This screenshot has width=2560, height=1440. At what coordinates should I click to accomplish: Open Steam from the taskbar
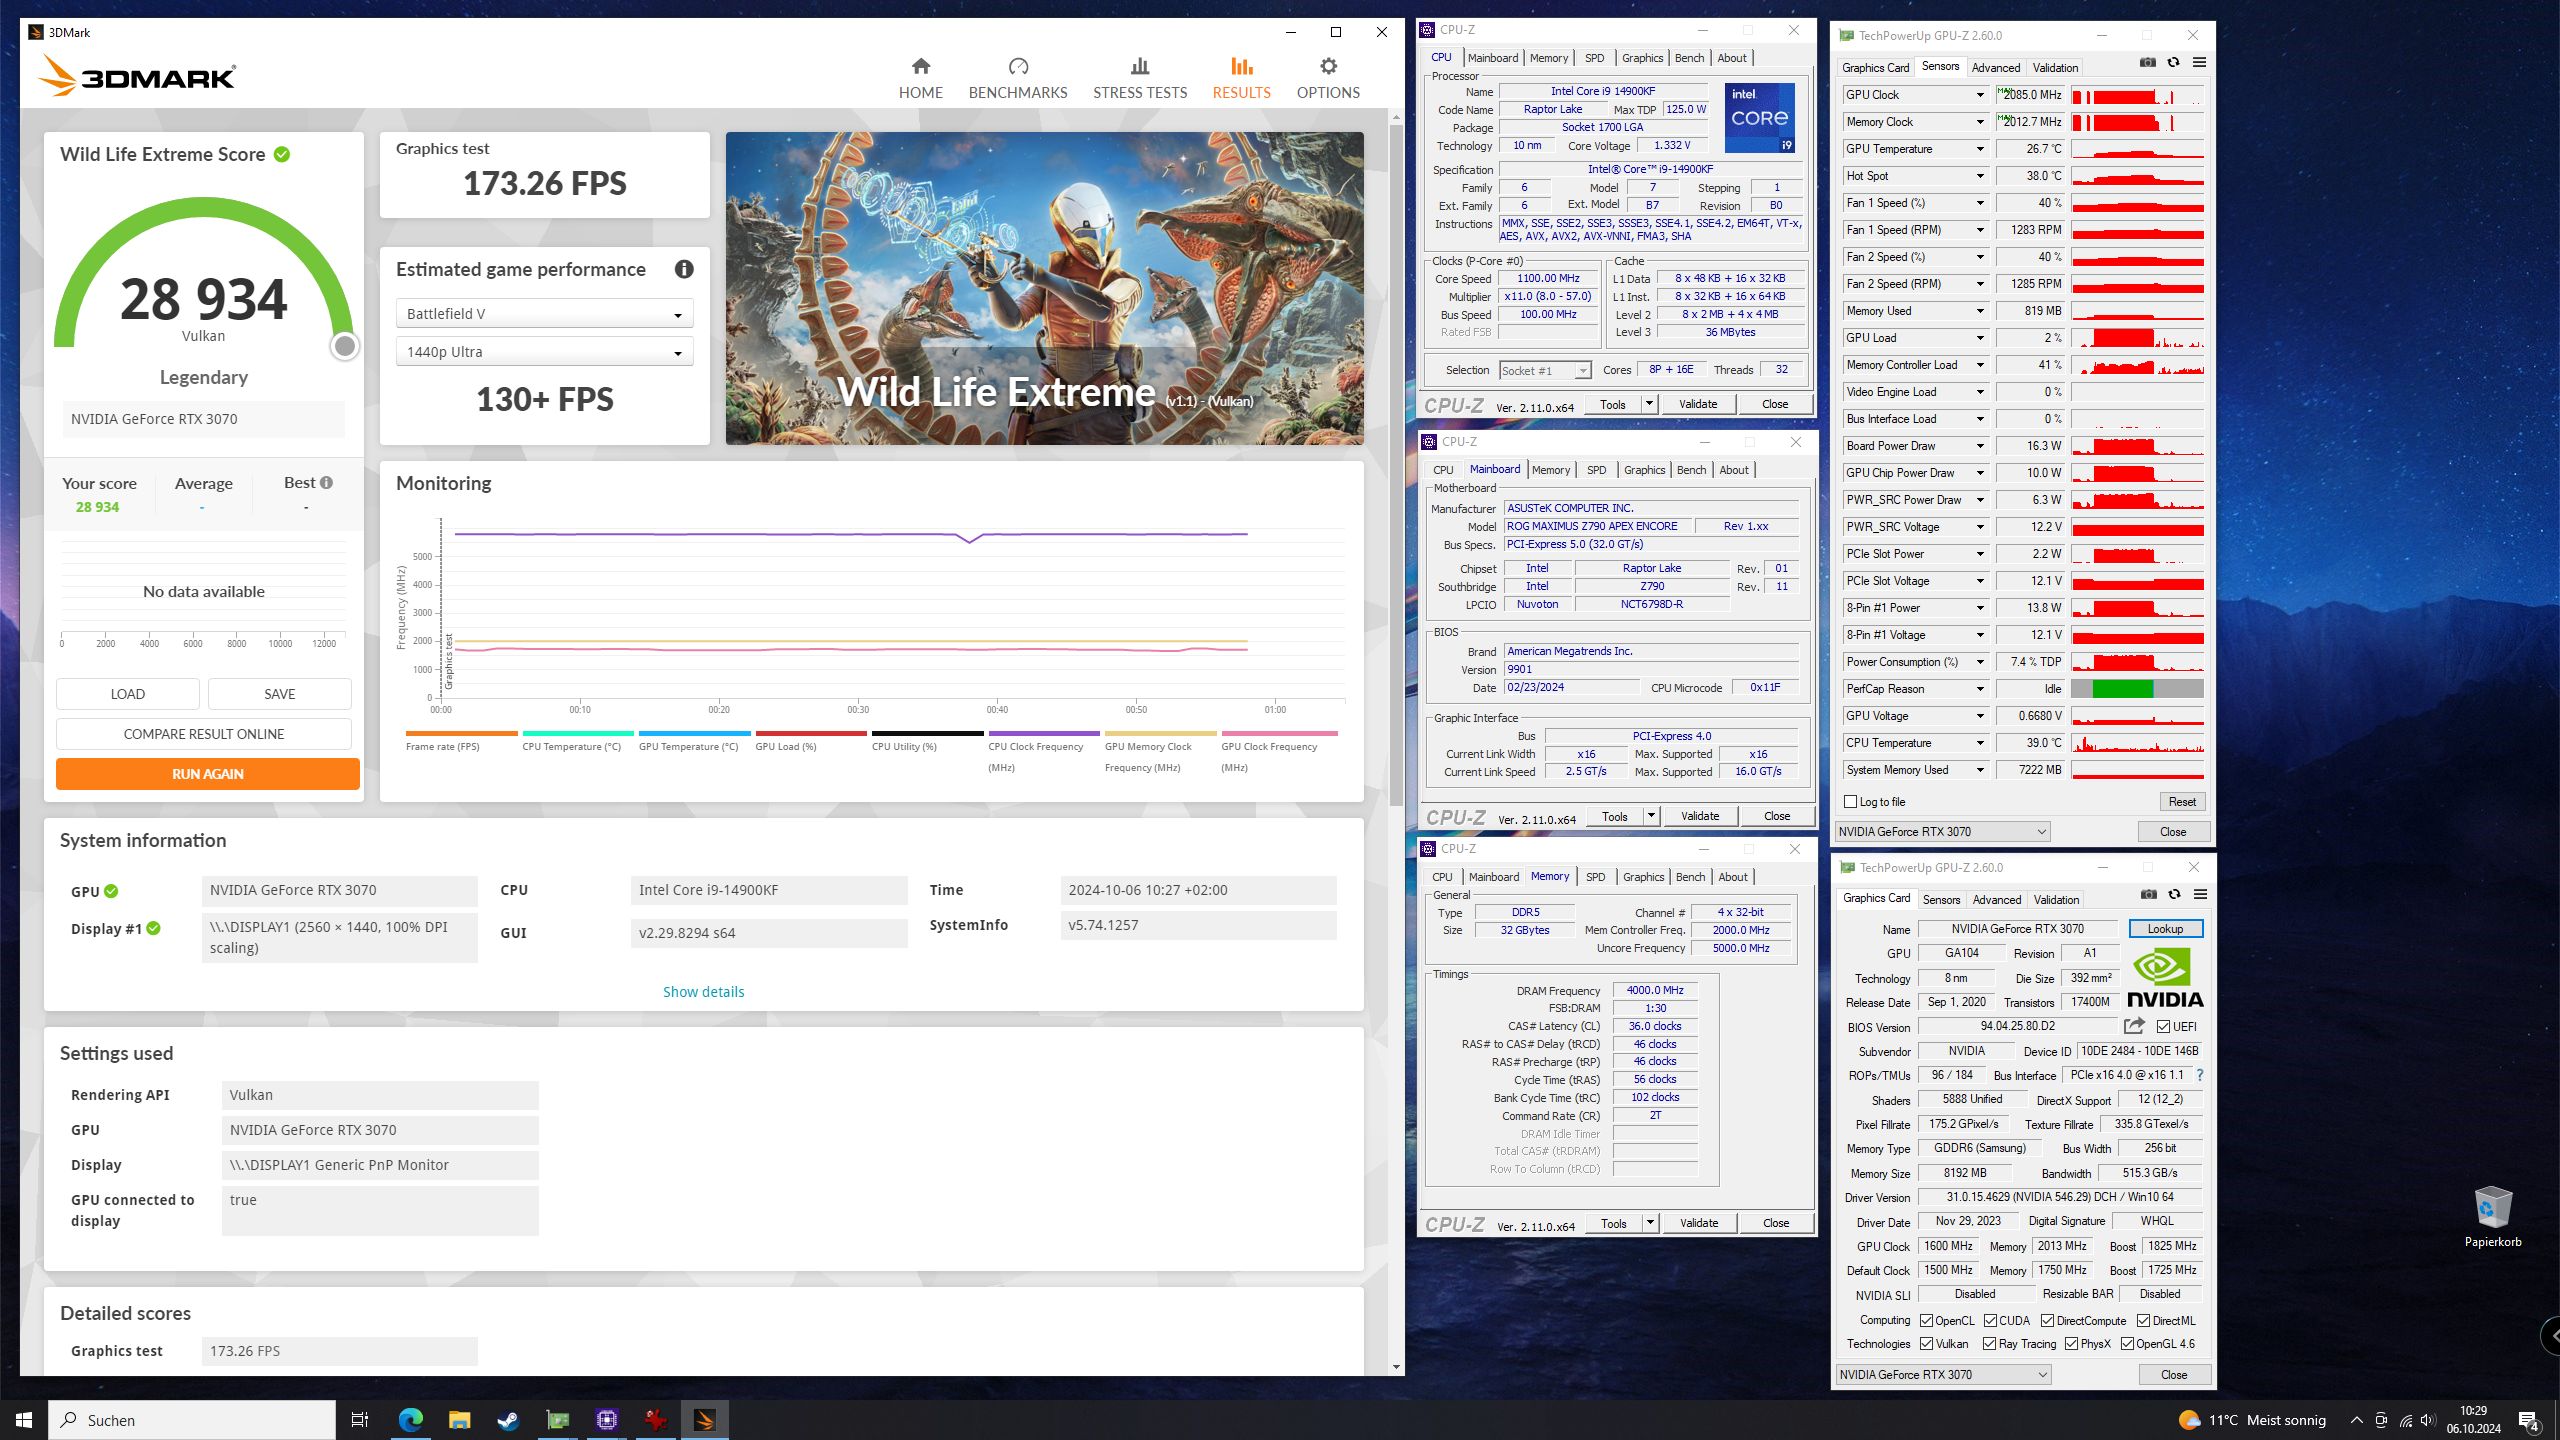(x=508, y=1420)
